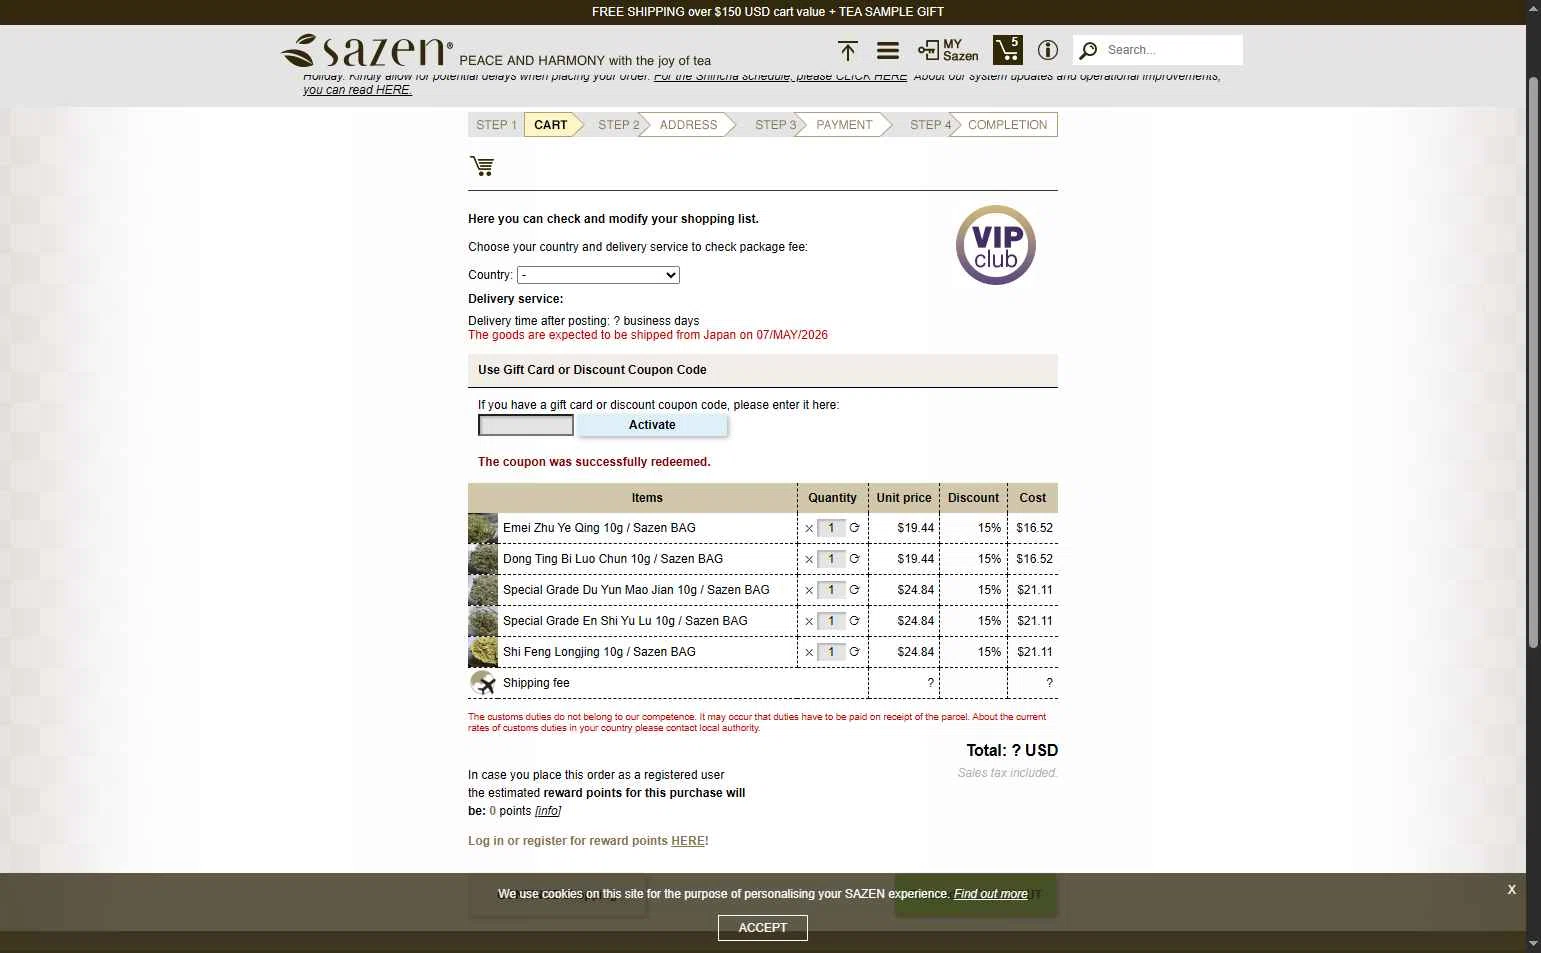
Task: Click the information circle icon in the header
Action: (x=1048, y=50)
